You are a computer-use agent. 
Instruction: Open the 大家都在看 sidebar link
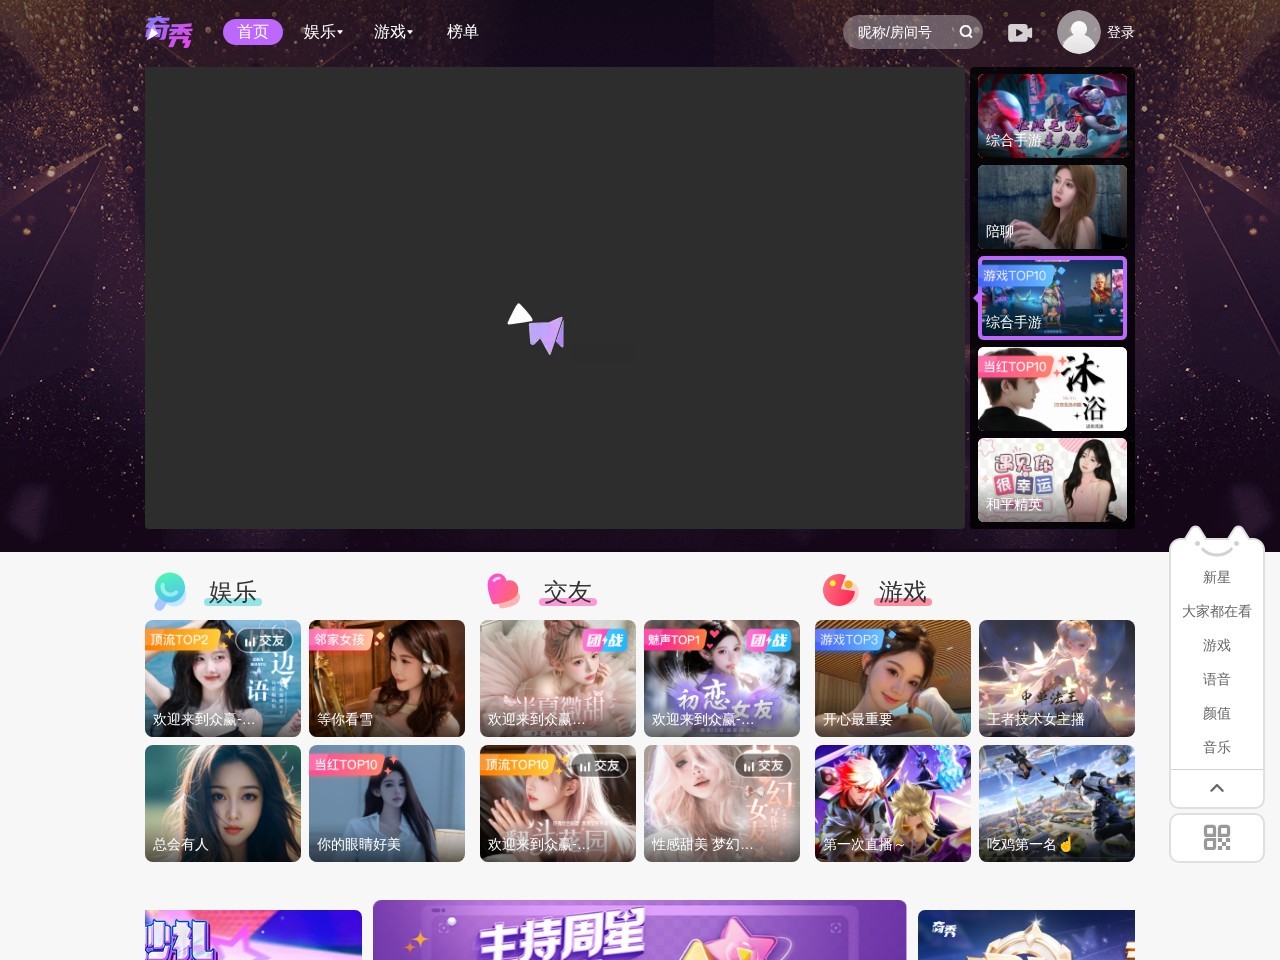click(x=1216, y=611)
